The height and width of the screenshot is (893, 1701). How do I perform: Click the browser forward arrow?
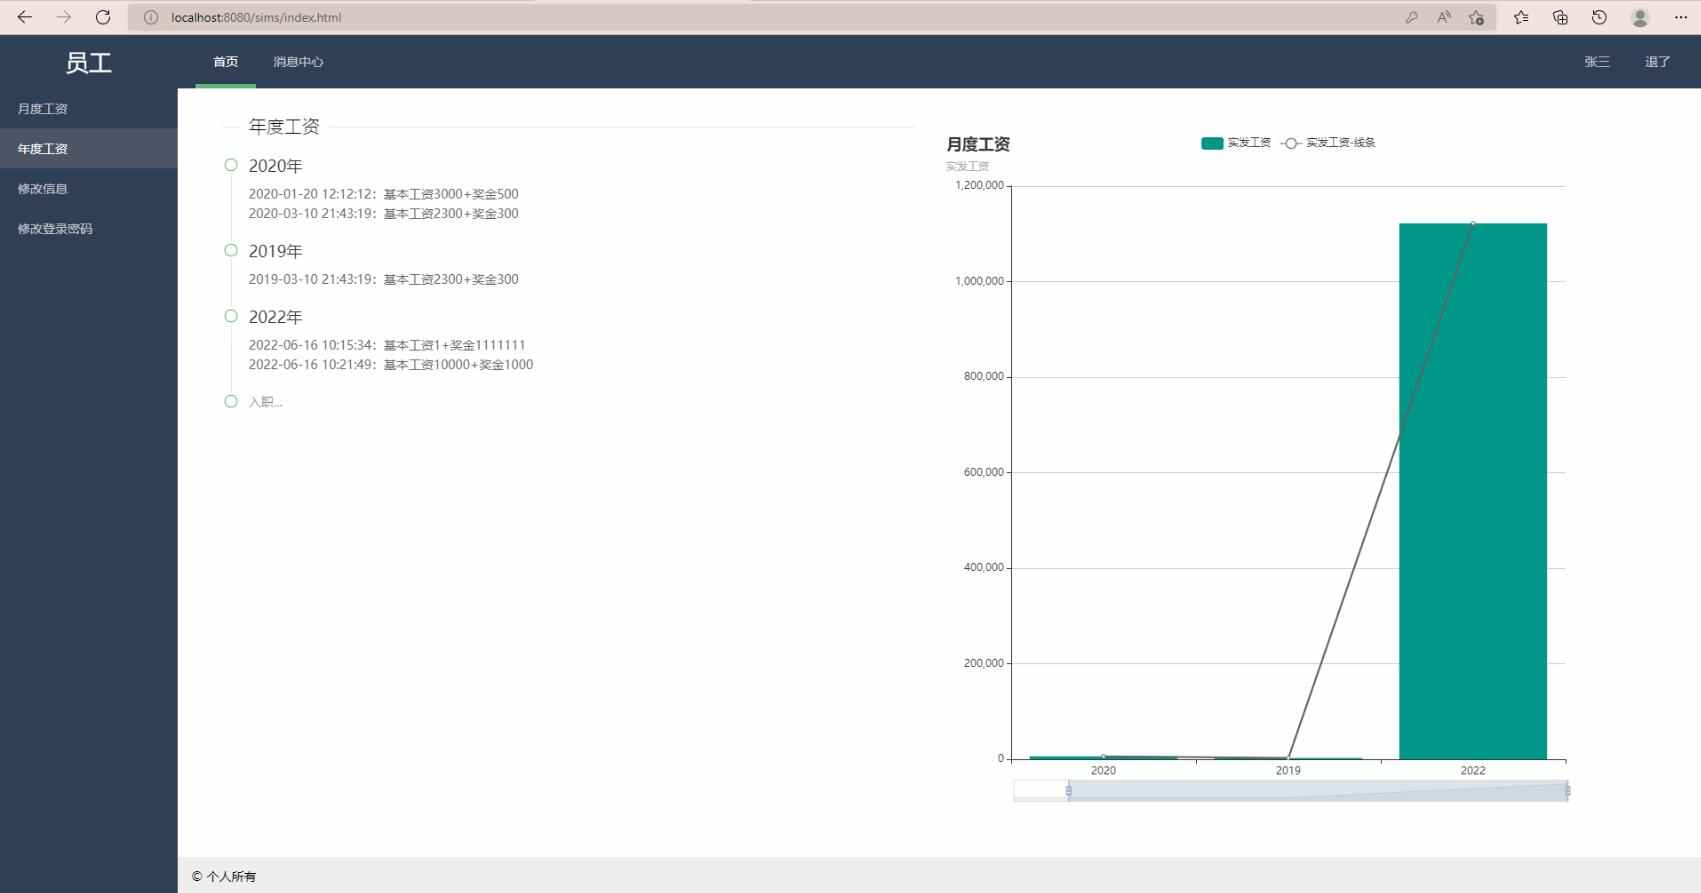coord(64,17)
